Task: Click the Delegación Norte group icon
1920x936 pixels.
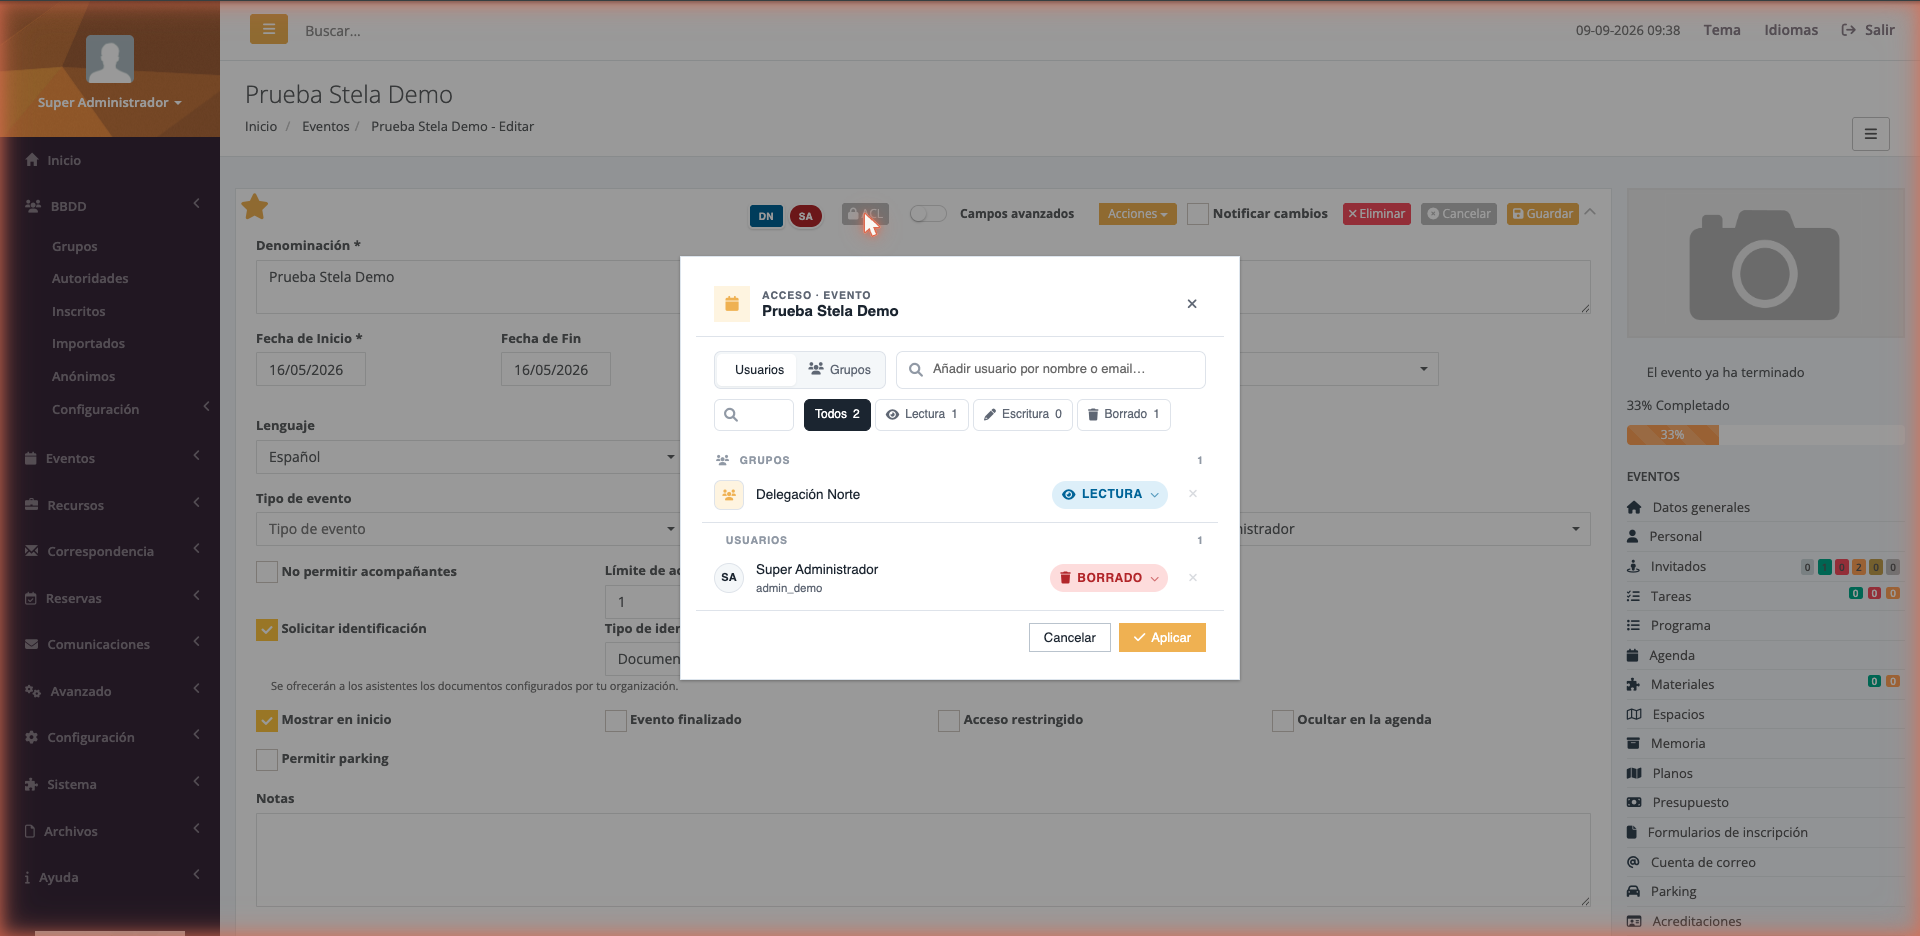Action: (x=729, y=495)
